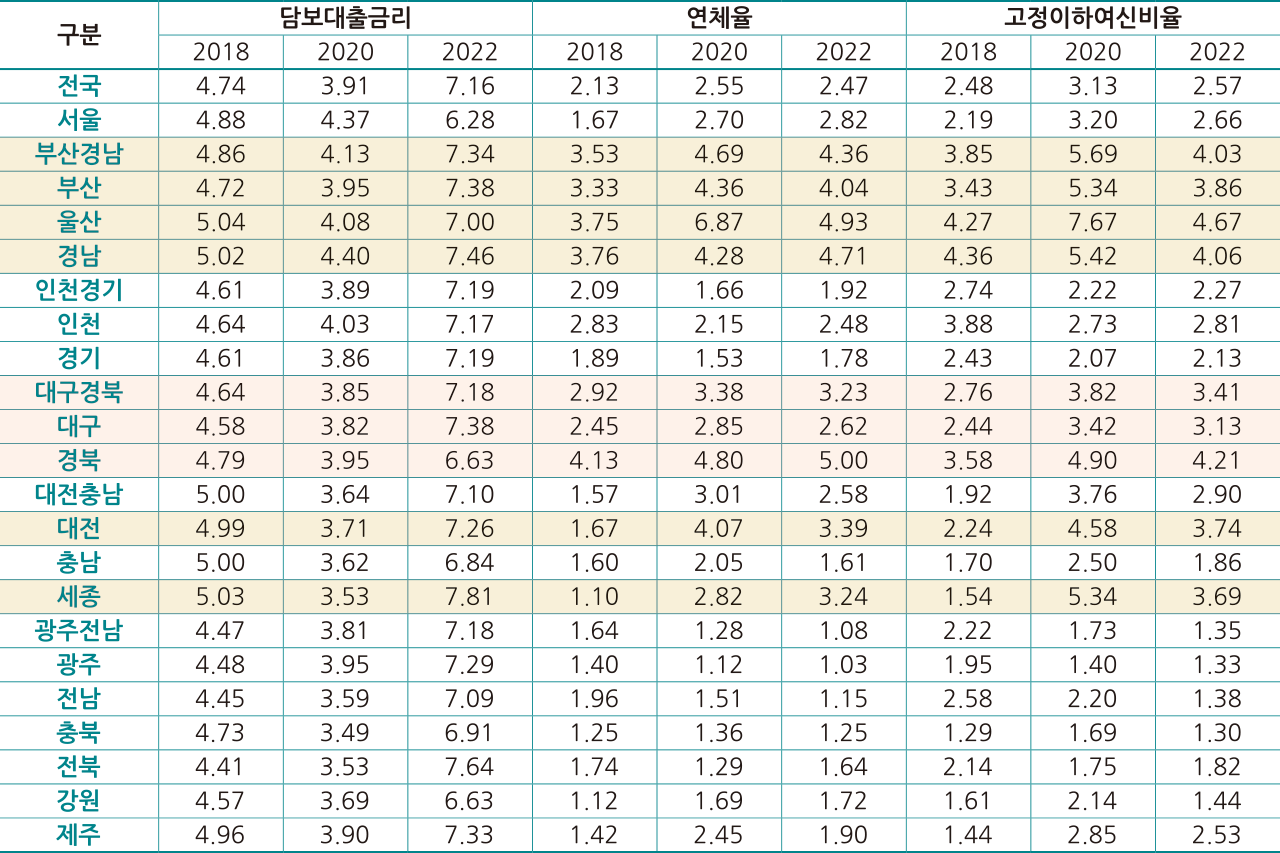This screenshot has width=1280, height=853.
Task: Click the 구분 header cell
Action: coord(79,34)
